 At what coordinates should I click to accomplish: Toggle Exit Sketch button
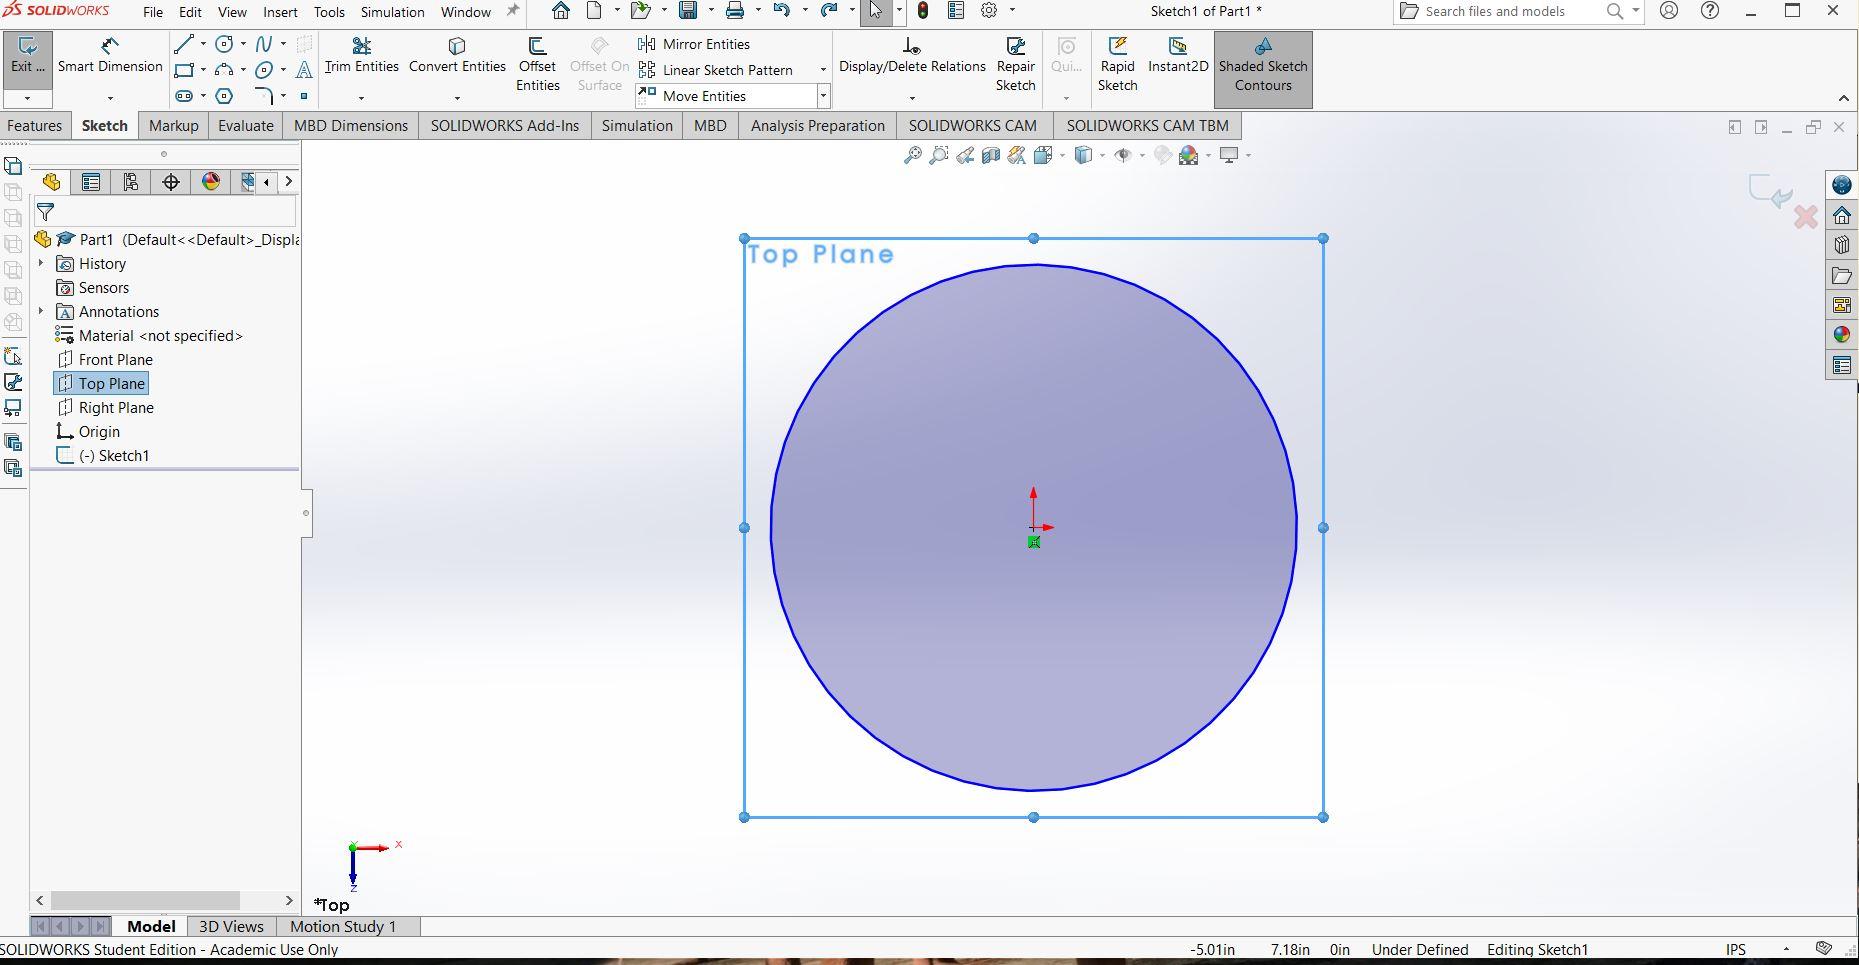pos(27,58)
